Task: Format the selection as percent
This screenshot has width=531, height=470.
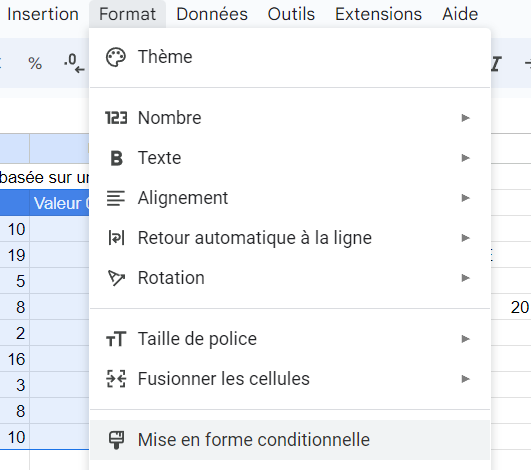Action: click(x=35, y=63)
